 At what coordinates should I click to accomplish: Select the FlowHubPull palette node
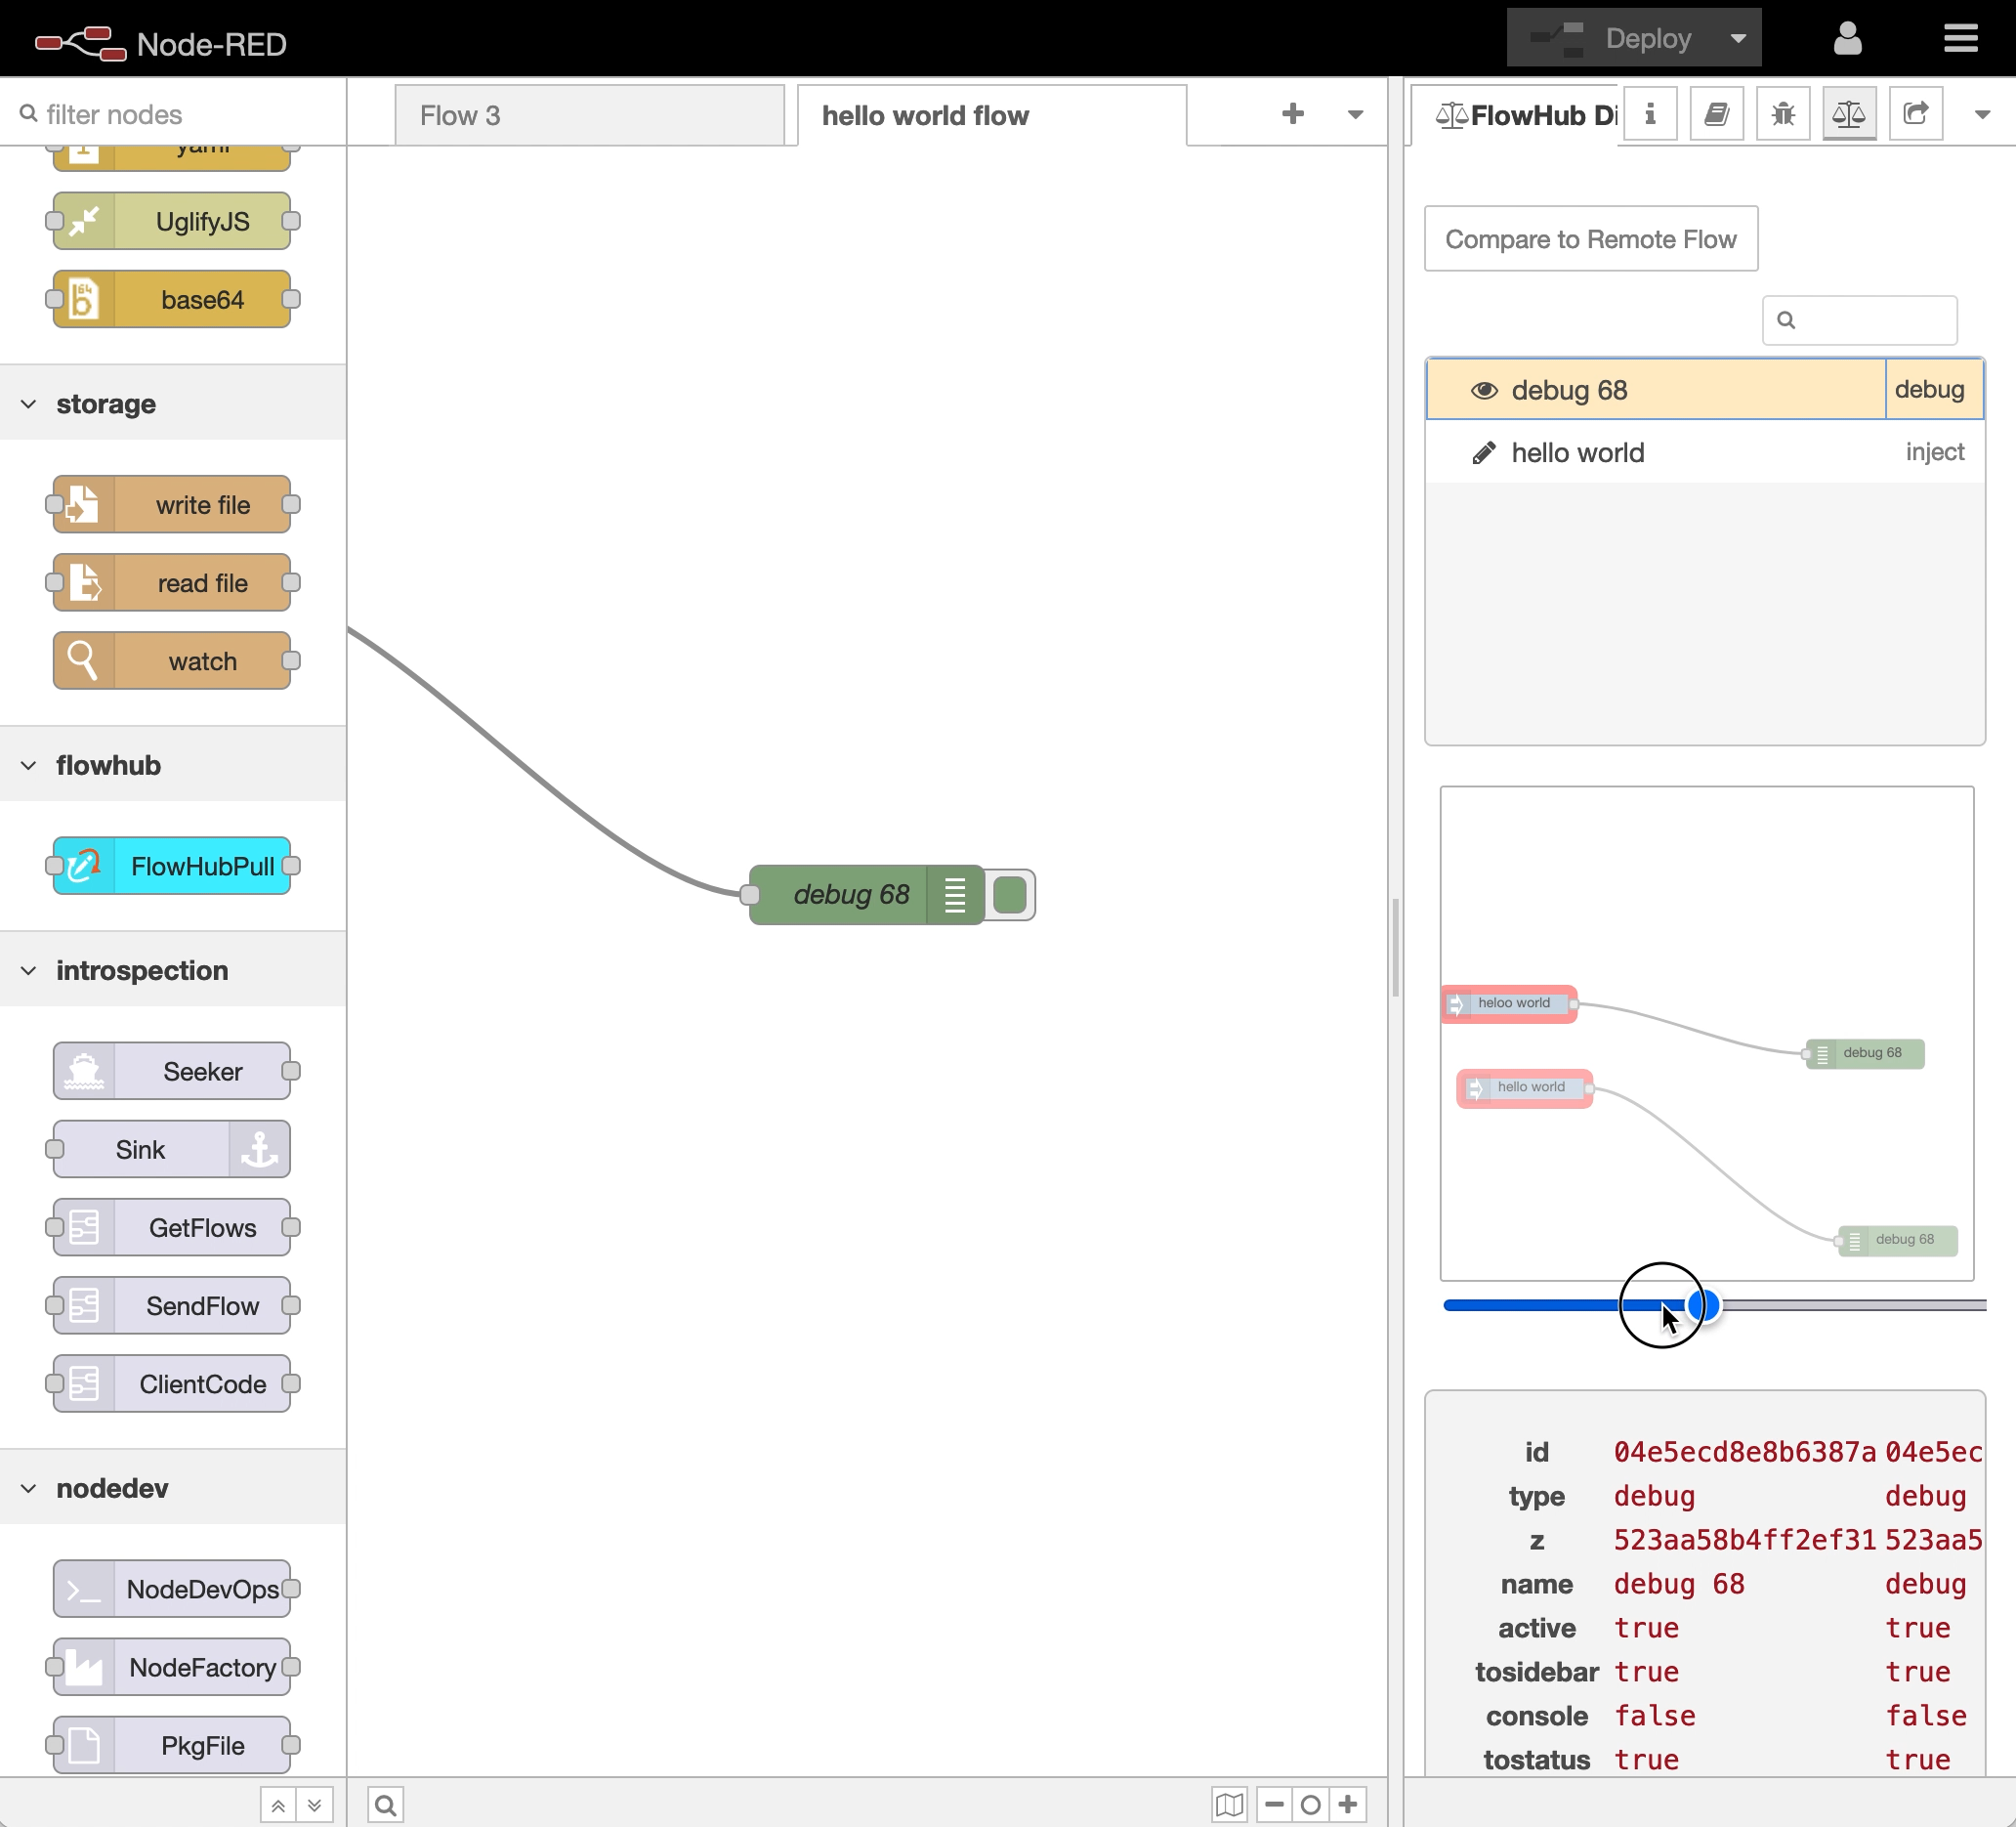[172, 865]
